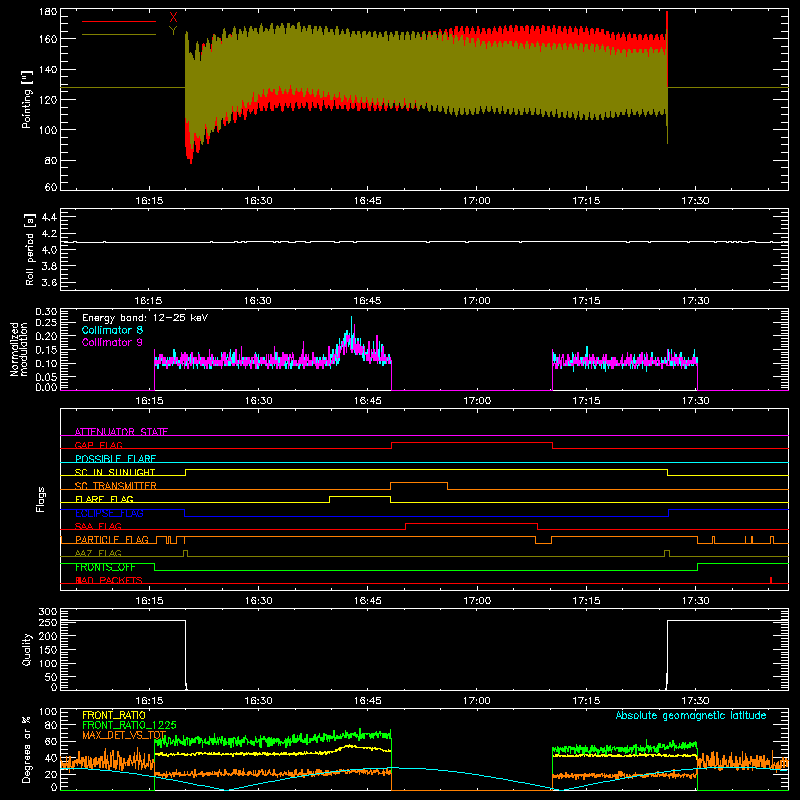Click the raised FLARE_FLAG step segment

coord(360,496)
